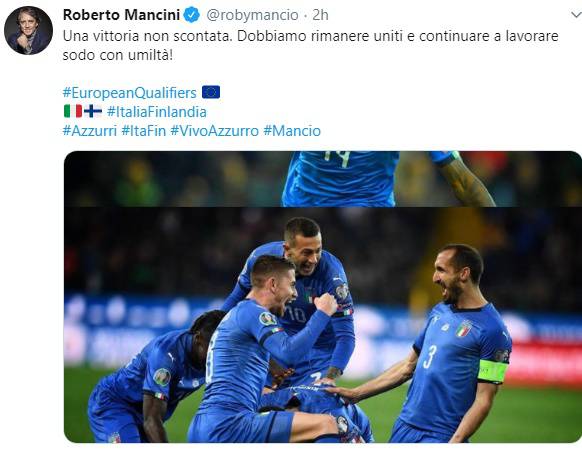Open the 2h tweet timestamp
This screenshot has width=582, height=454.
320,15
